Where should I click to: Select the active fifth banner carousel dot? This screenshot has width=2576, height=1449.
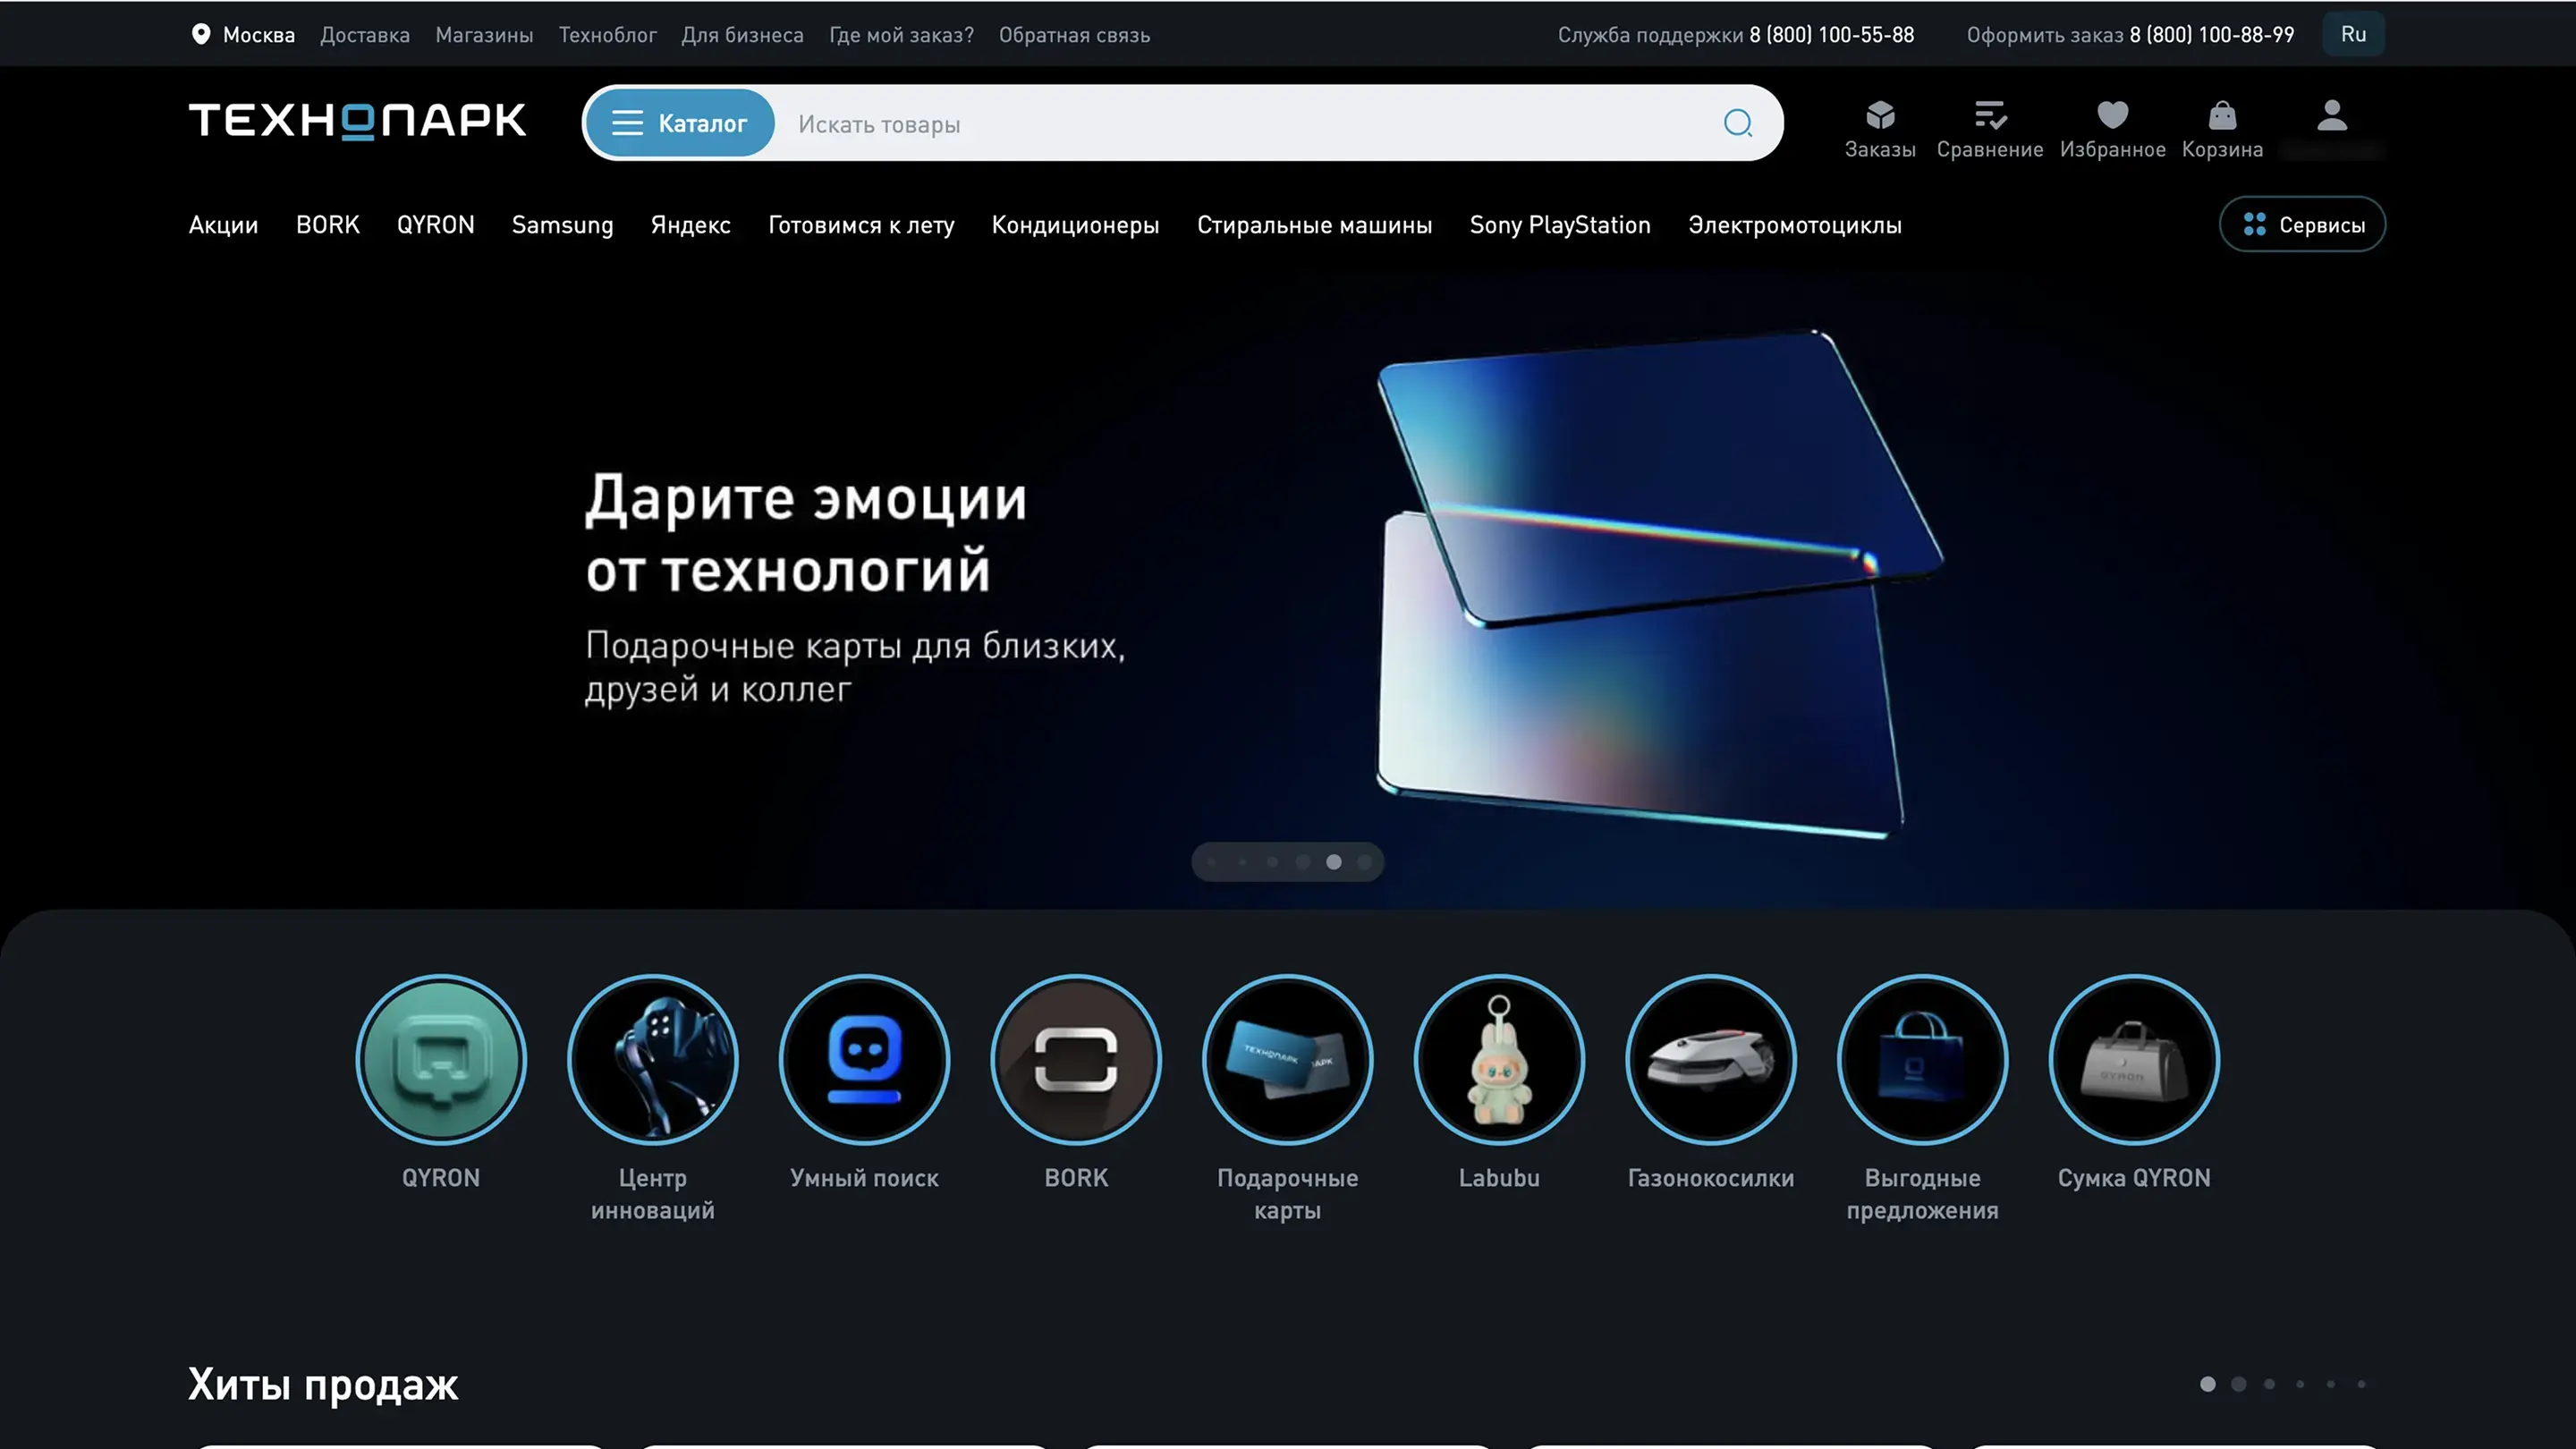click(x=1333, y=862)
